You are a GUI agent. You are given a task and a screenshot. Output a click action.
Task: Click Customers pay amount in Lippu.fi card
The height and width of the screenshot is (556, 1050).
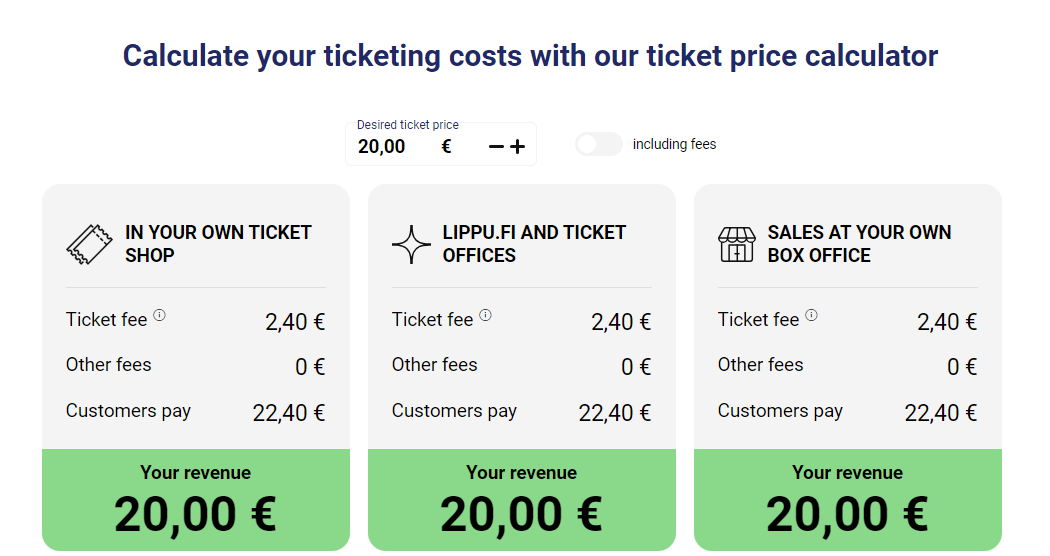(615, 413)
